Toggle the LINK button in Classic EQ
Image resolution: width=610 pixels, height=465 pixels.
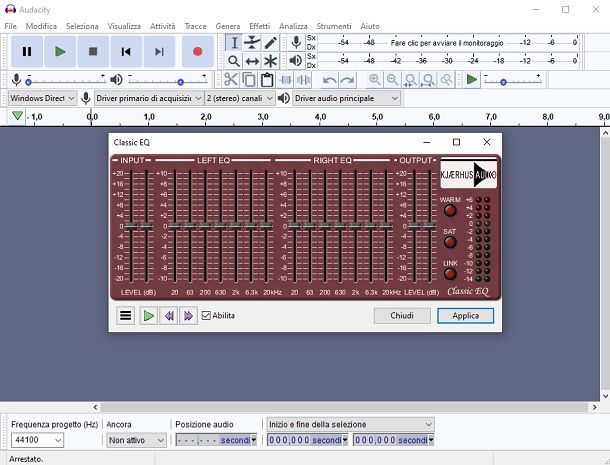point(450,274)
